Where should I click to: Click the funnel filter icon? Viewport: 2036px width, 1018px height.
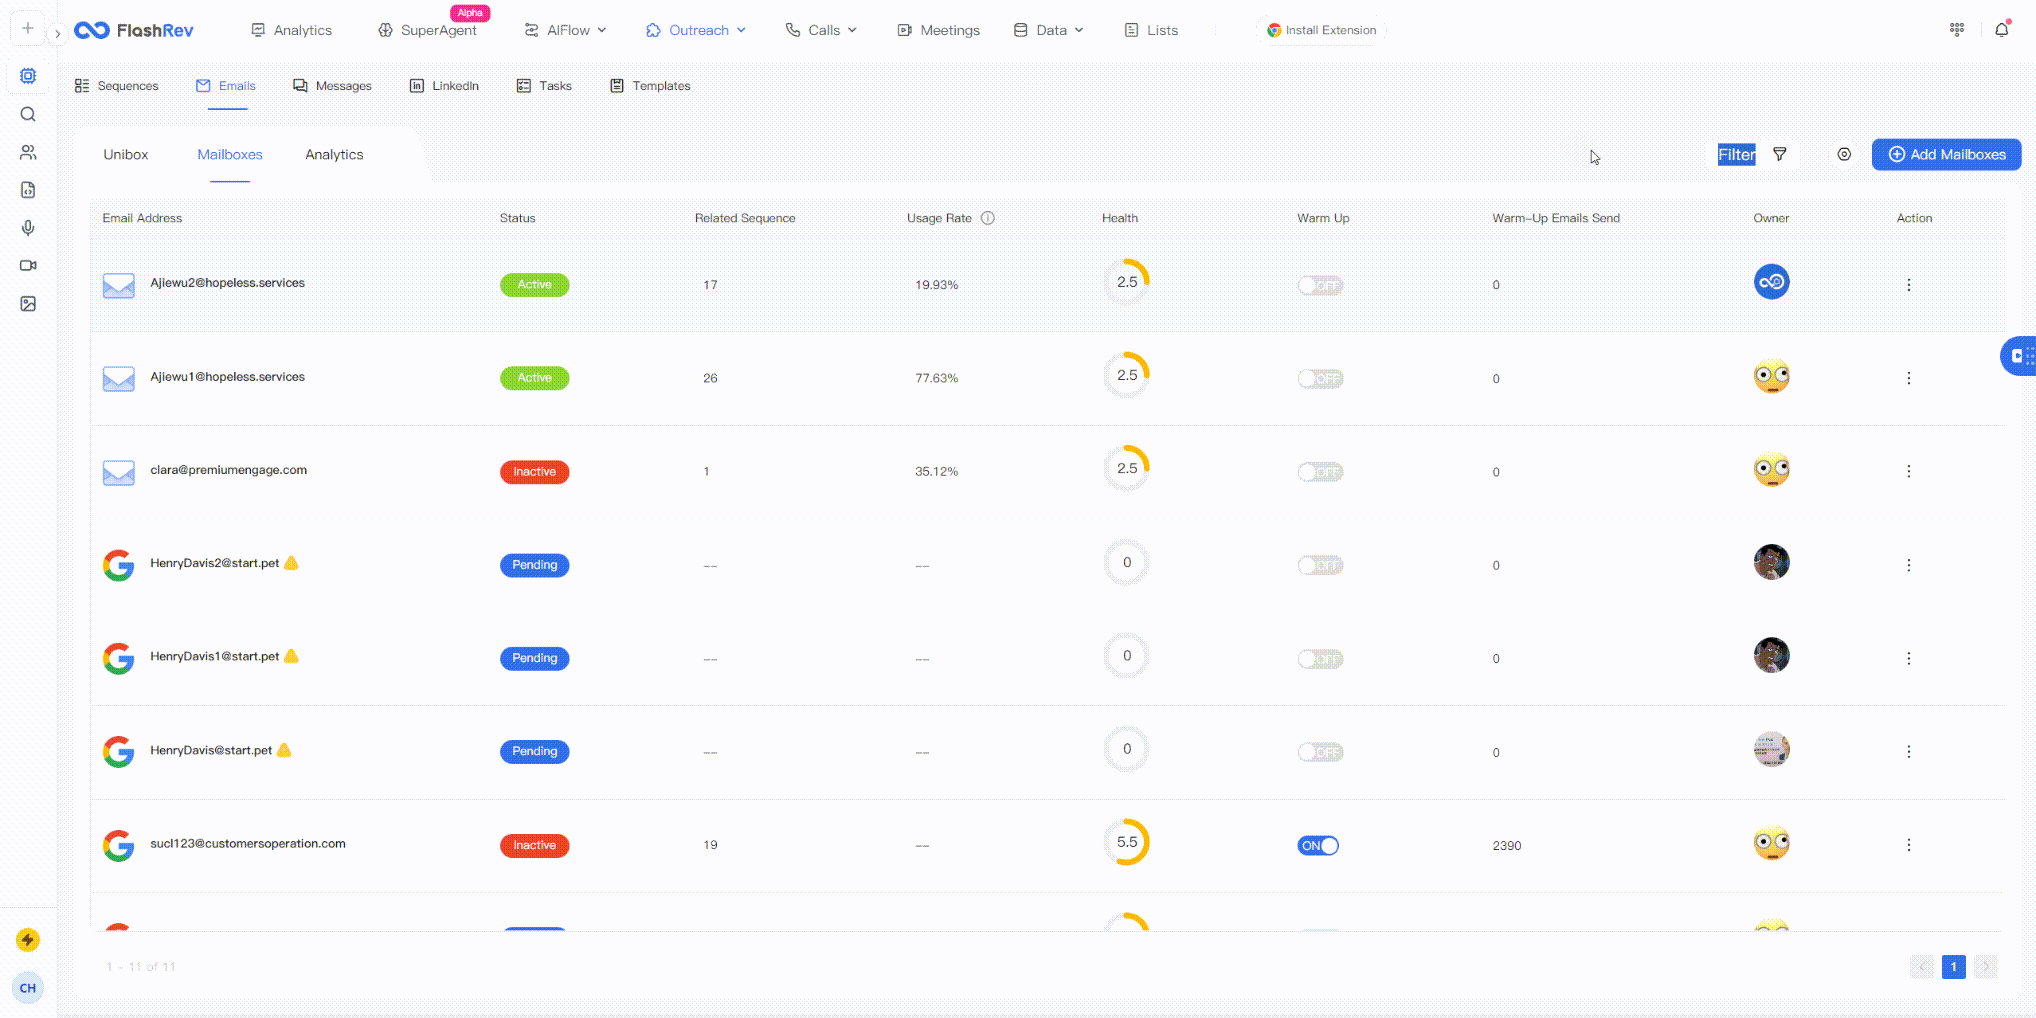pyautogui.click(x=1780, y=154)
